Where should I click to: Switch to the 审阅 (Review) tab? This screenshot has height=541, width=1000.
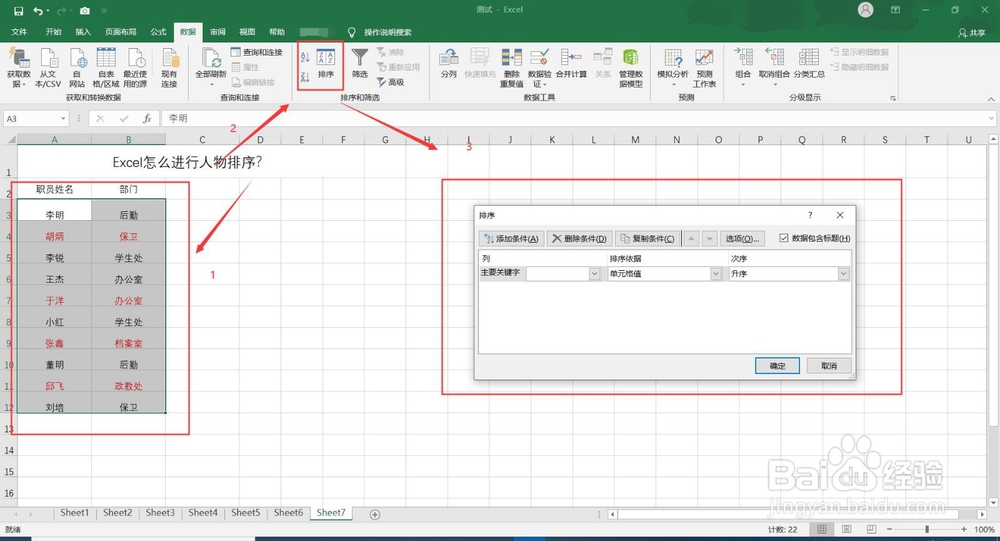click(x=217, y=32)
